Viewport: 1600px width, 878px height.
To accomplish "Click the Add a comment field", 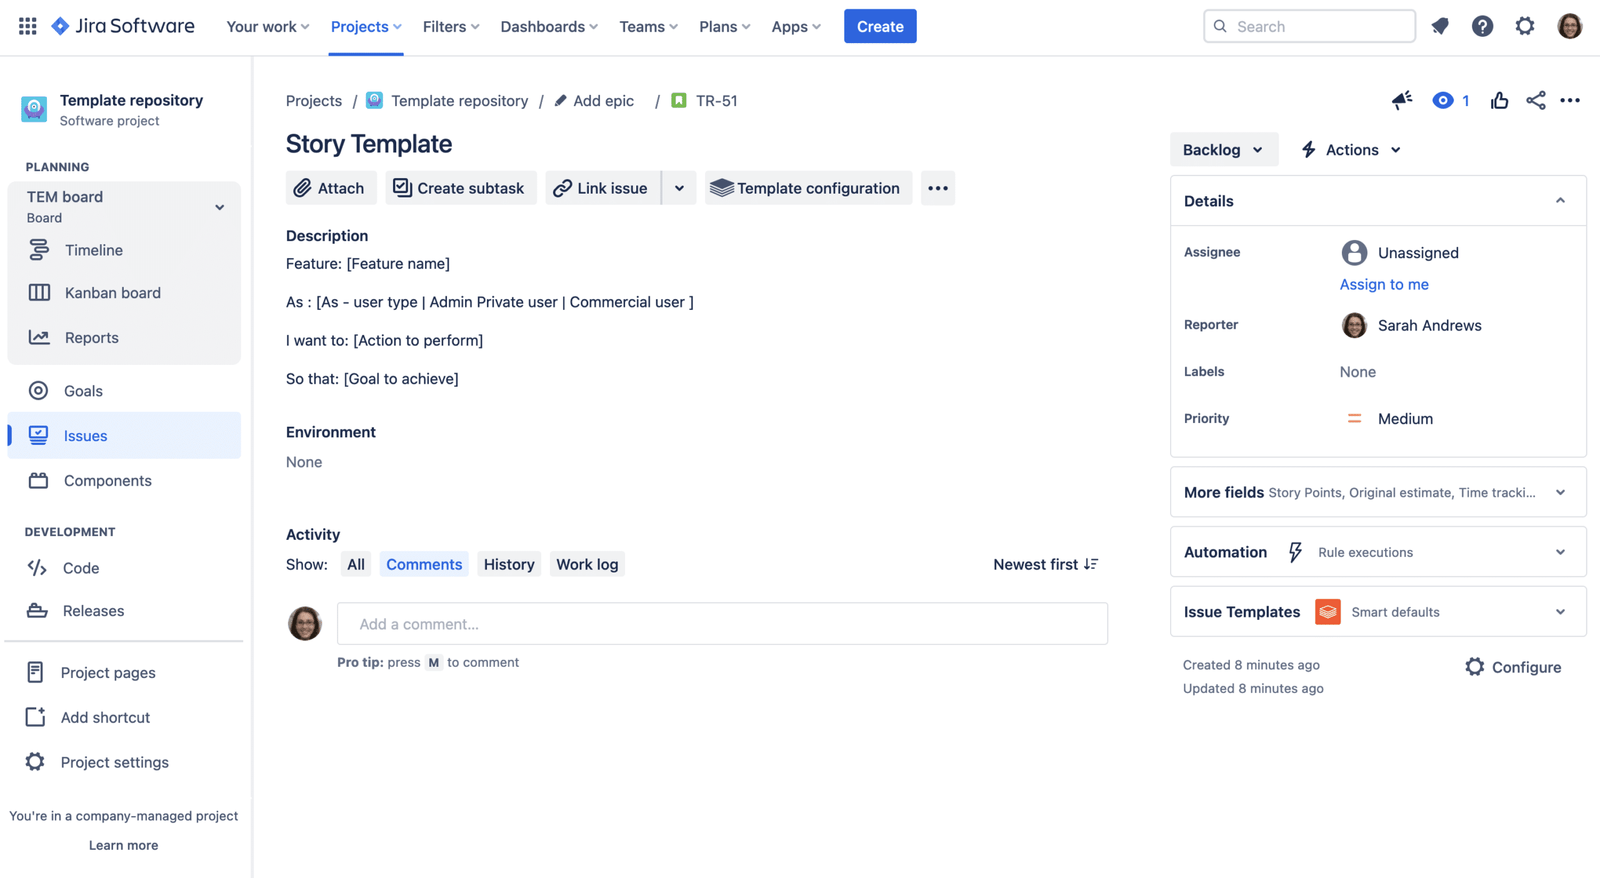I will [x=722, y=624].
